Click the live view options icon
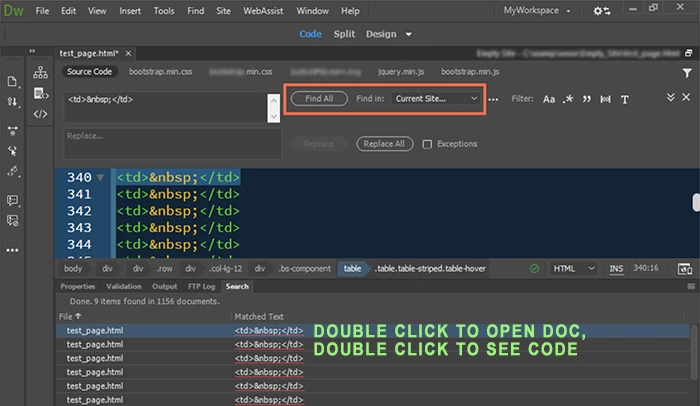This screenshot has height=406, width=700. 41,93
